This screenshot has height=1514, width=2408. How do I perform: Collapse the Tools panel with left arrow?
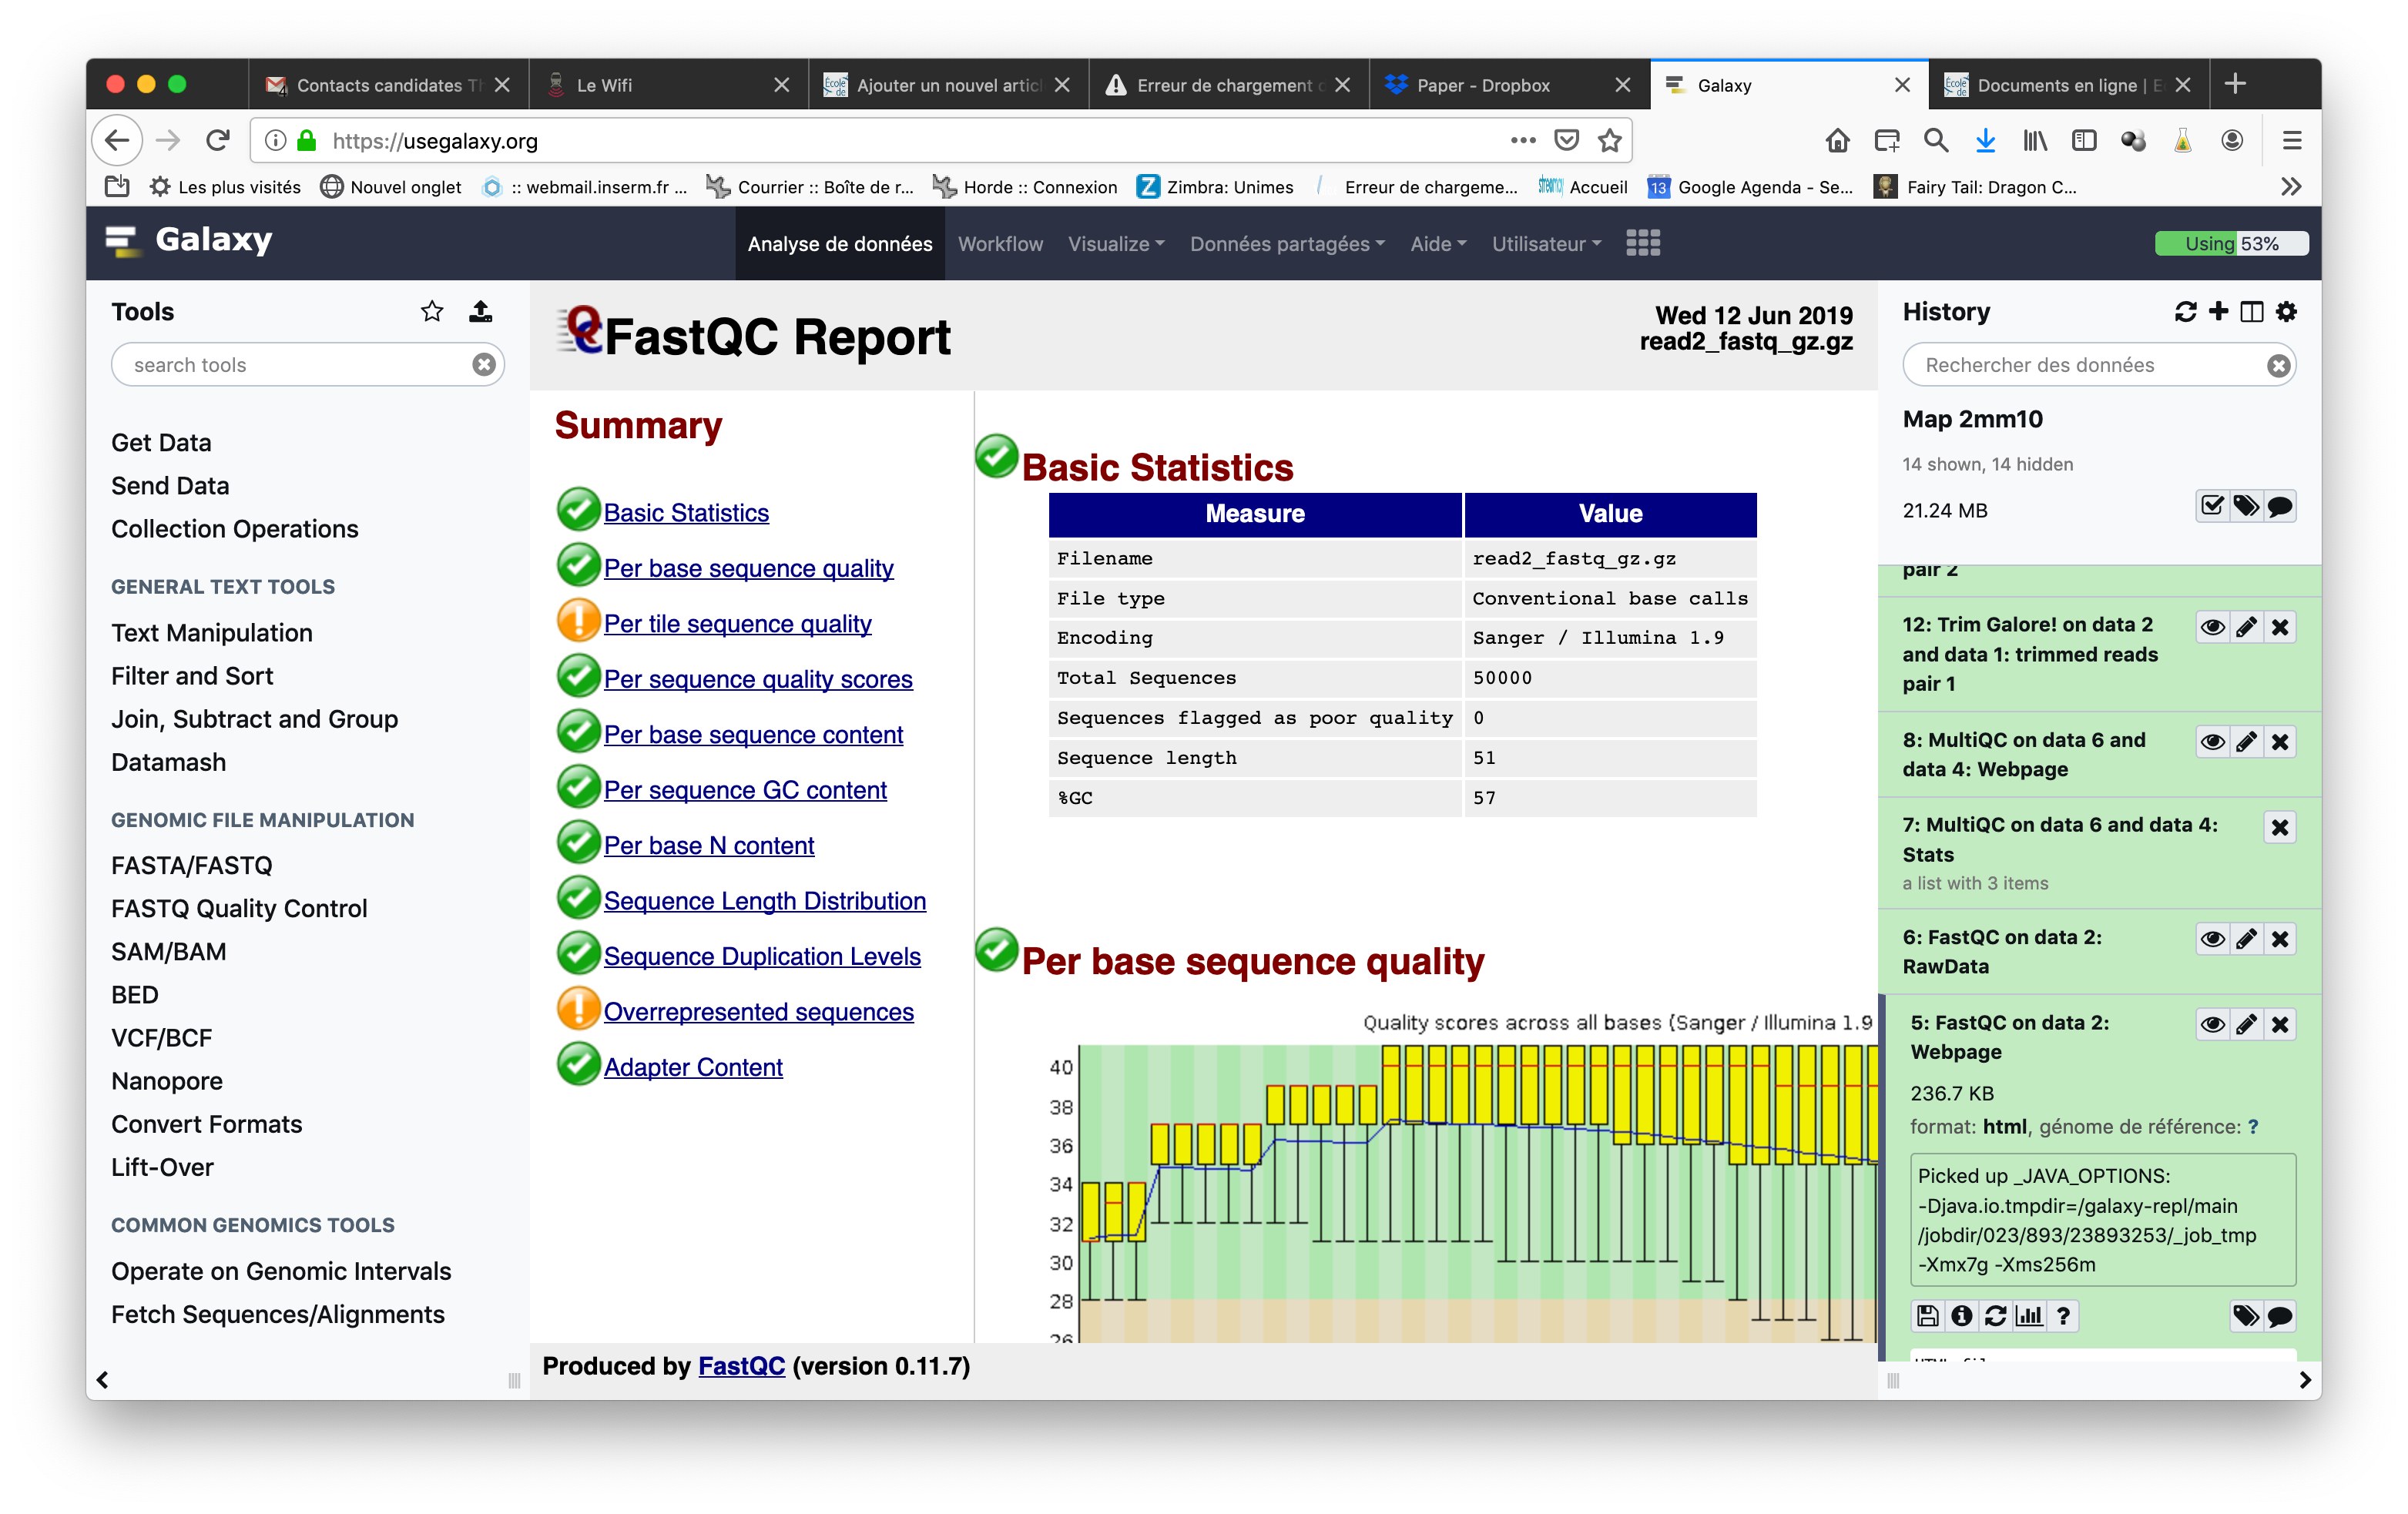(x=102, y=1380)
